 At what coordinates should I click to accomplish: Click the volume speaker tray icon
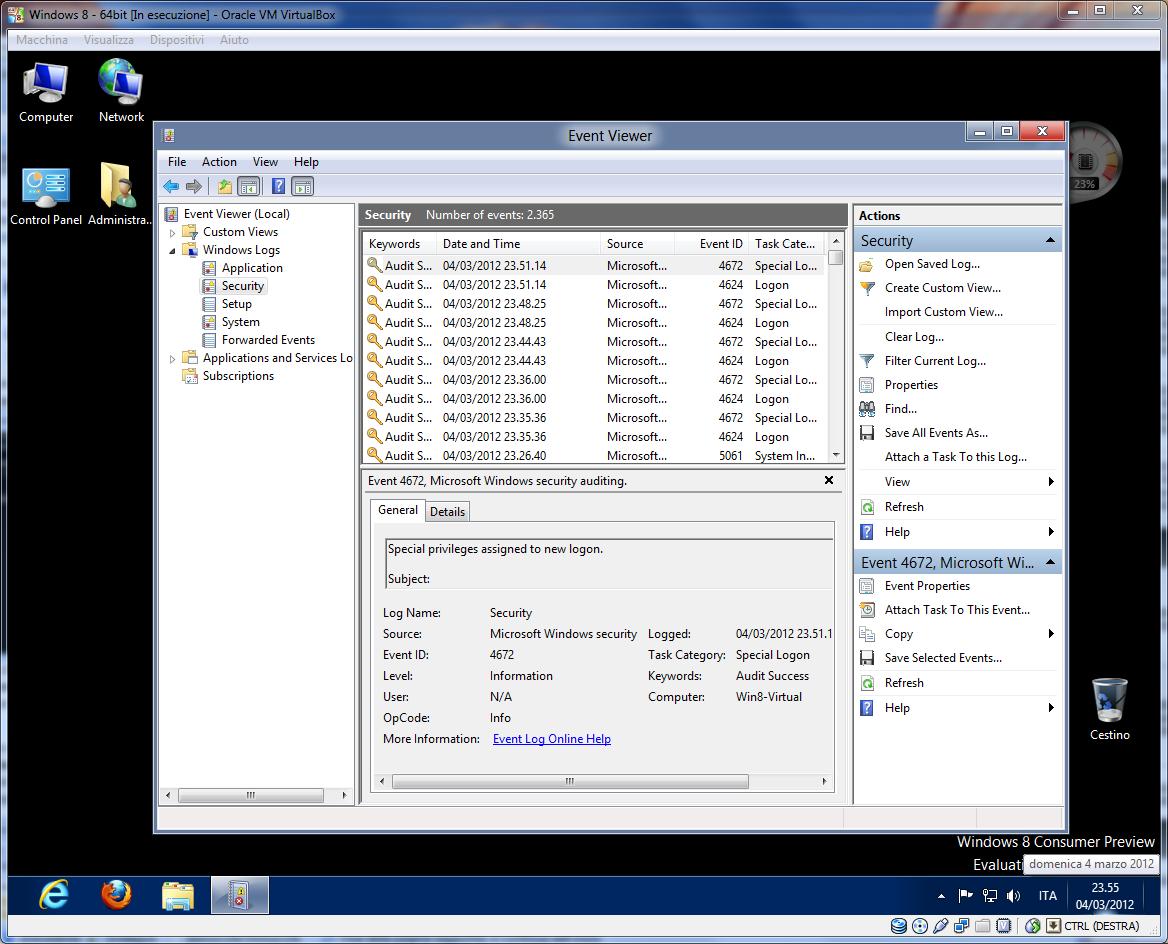point(1013,896)
